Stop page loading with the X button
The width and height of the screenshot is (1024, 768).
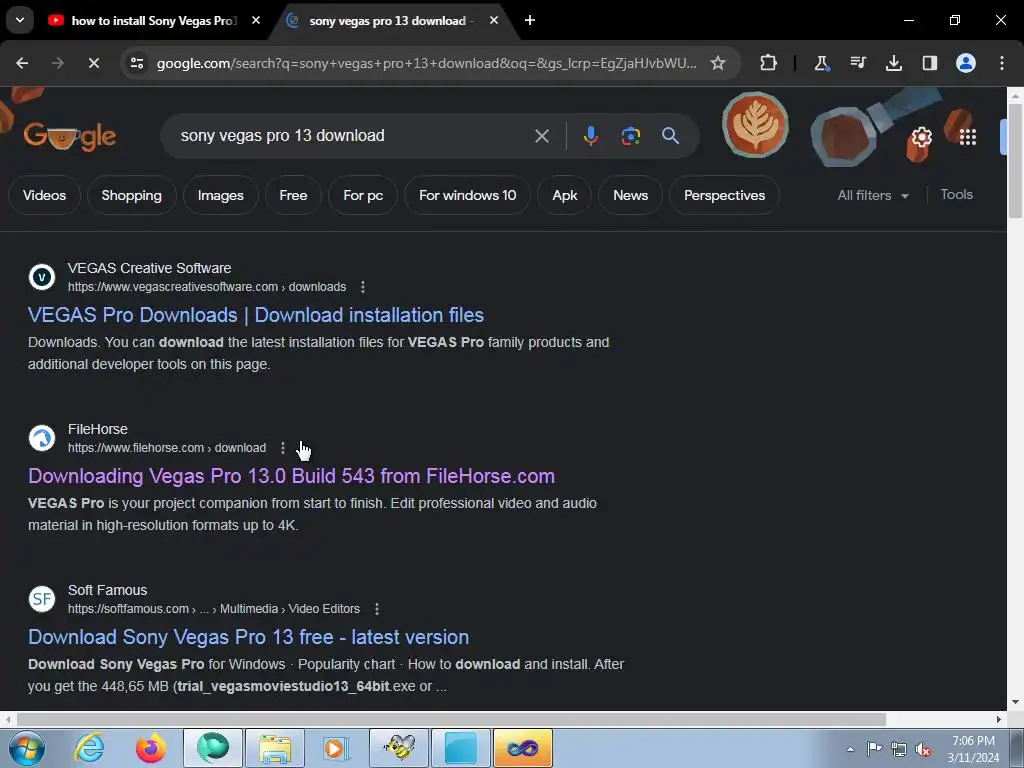tap(93, 63)
